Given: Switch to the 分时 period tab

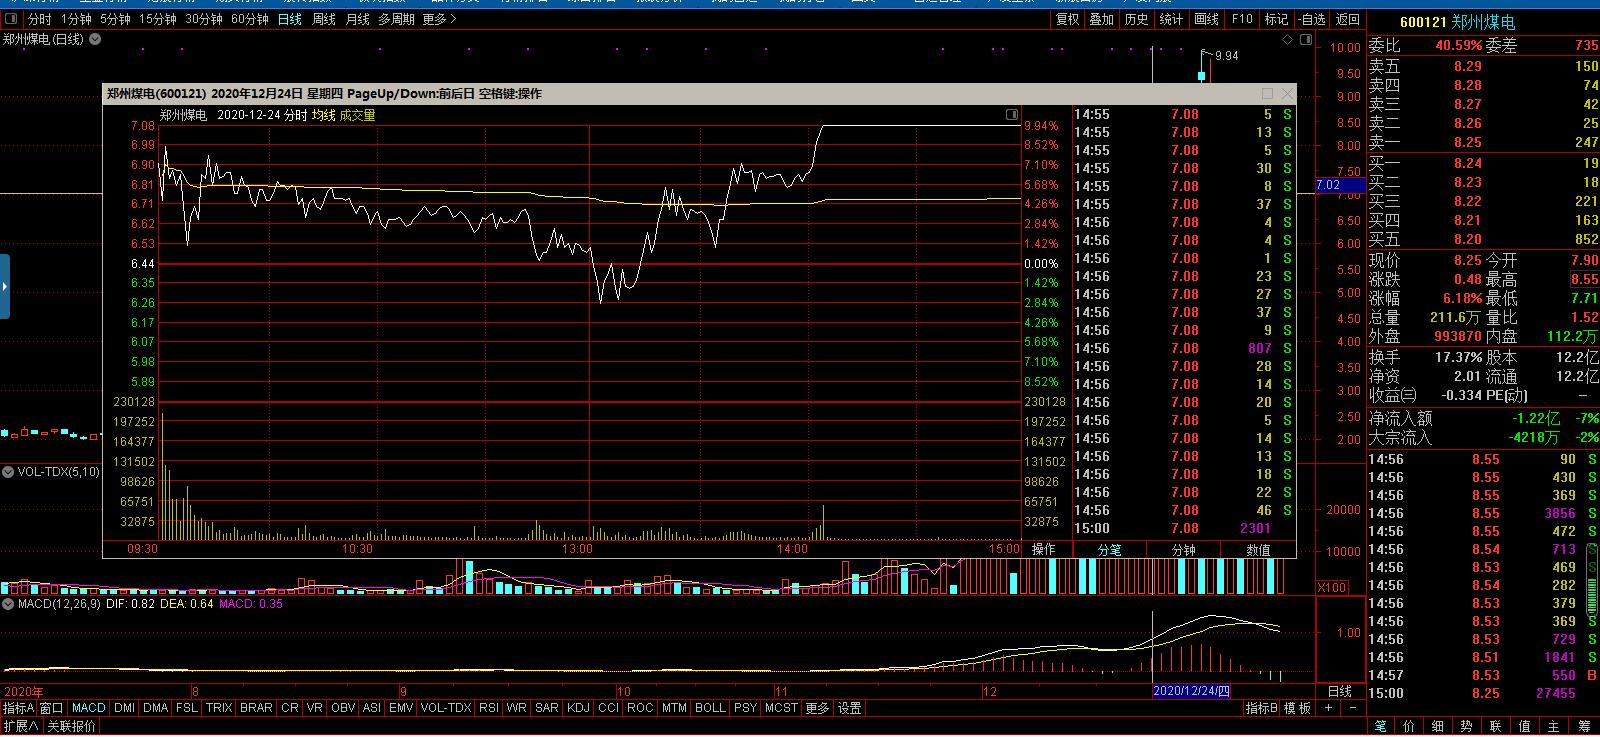Looking at the screenshot, I should click(39, 19).
